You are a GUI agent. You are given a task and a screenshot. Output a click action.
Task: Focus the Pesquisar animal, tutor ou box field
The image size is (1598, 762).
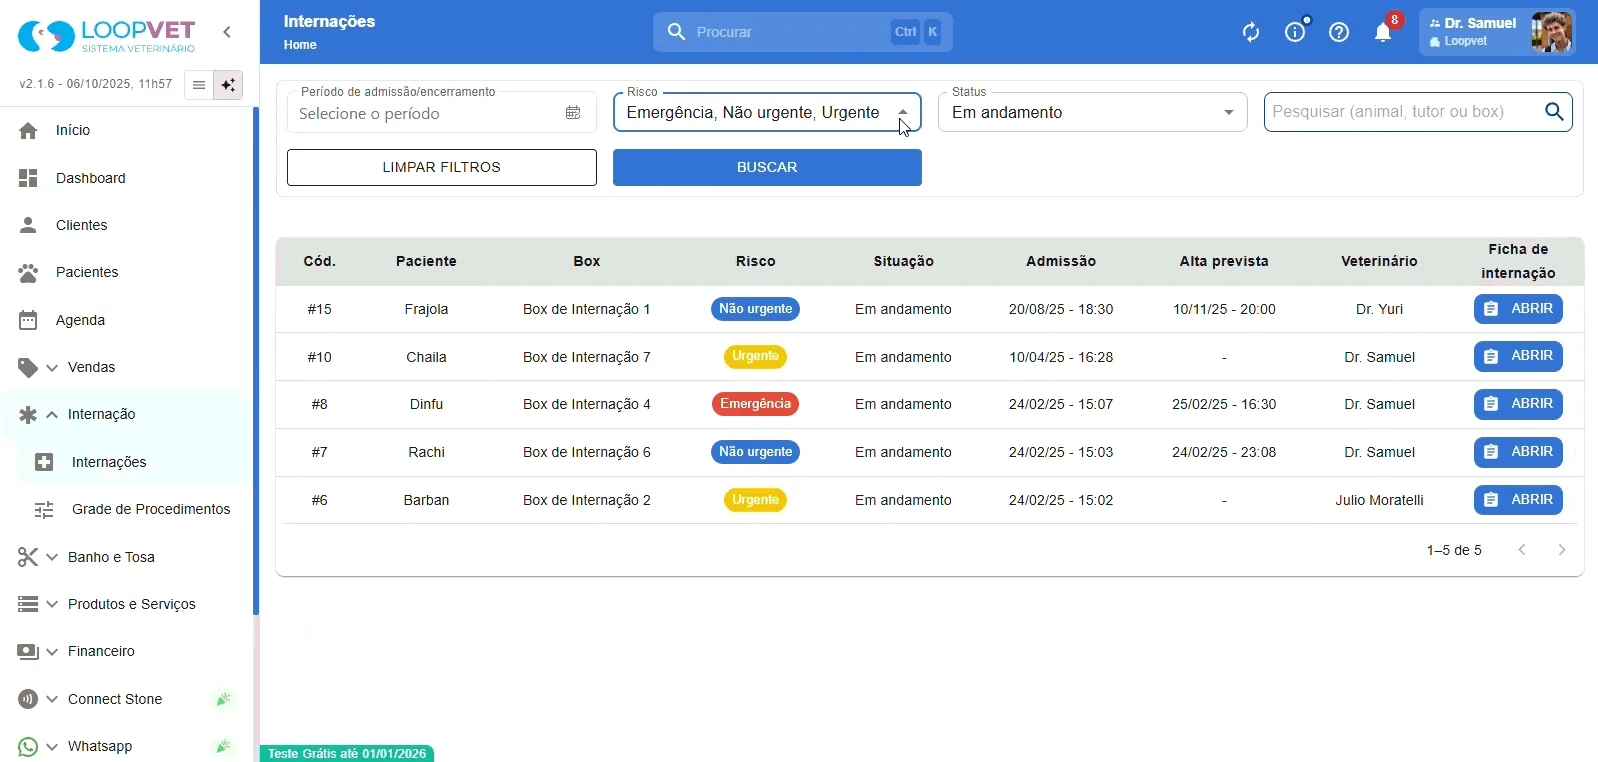(1404, 112)
